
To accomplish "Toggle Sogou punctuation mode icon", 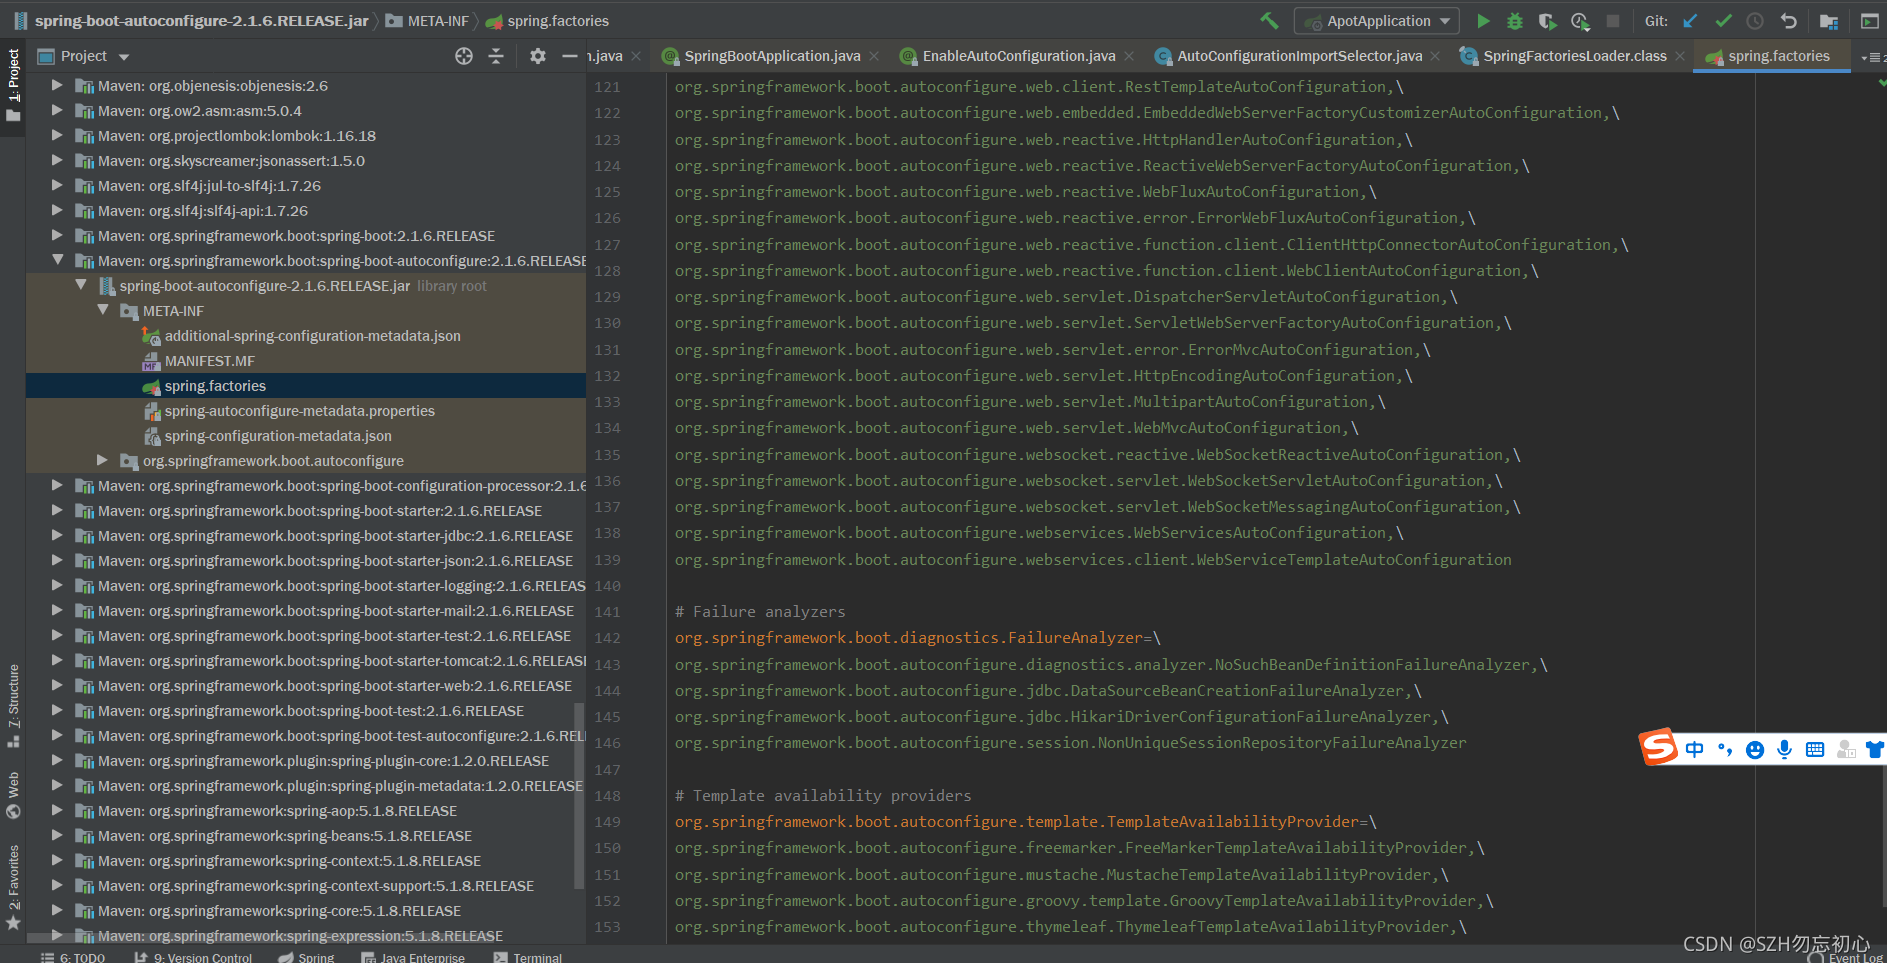I will (1724, 750).
